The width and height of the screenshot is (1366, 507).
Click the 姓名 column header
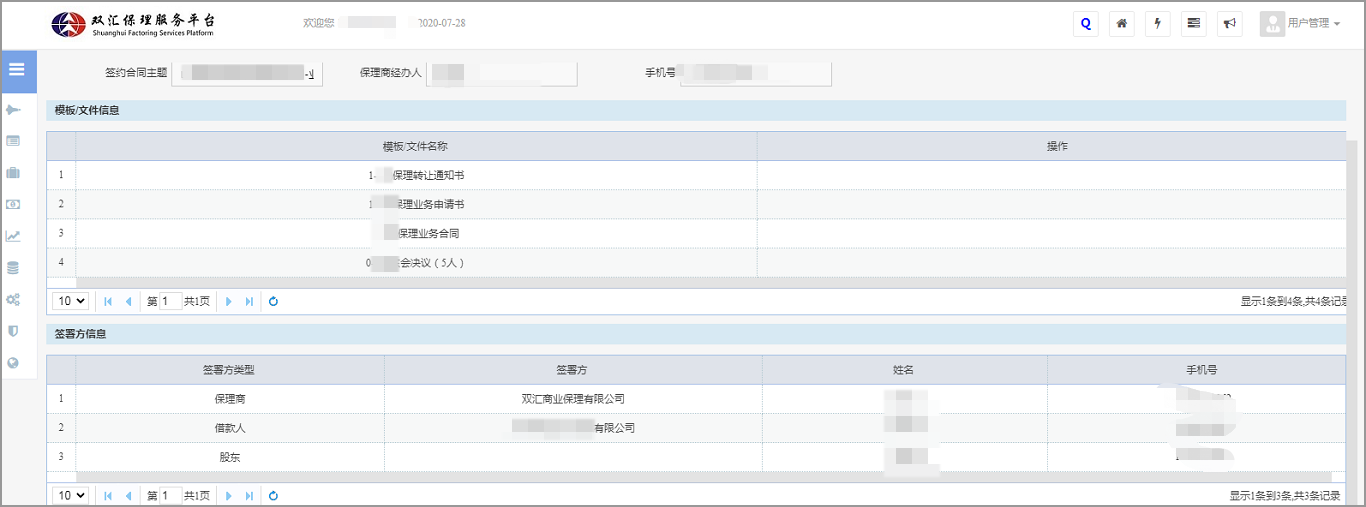point(904,370)
